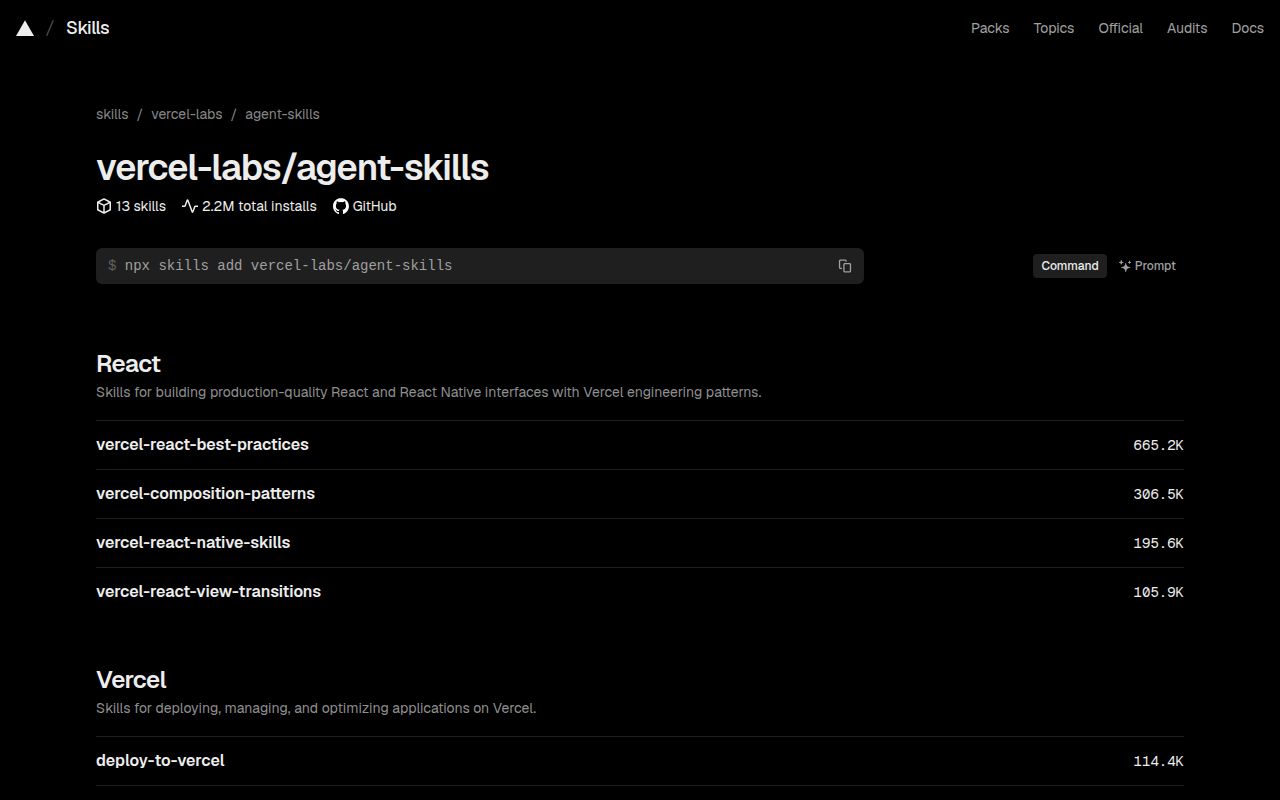Switch to the Command tab
The image size is (1280, 800).
(x=1070, y=266)
